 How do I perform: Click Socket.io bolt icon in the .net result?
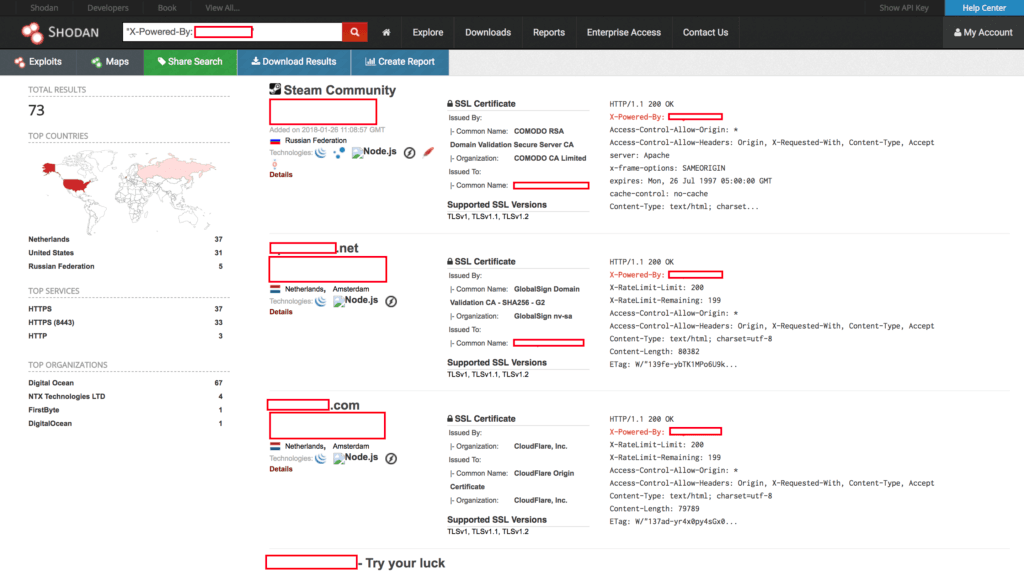point(391,301)
